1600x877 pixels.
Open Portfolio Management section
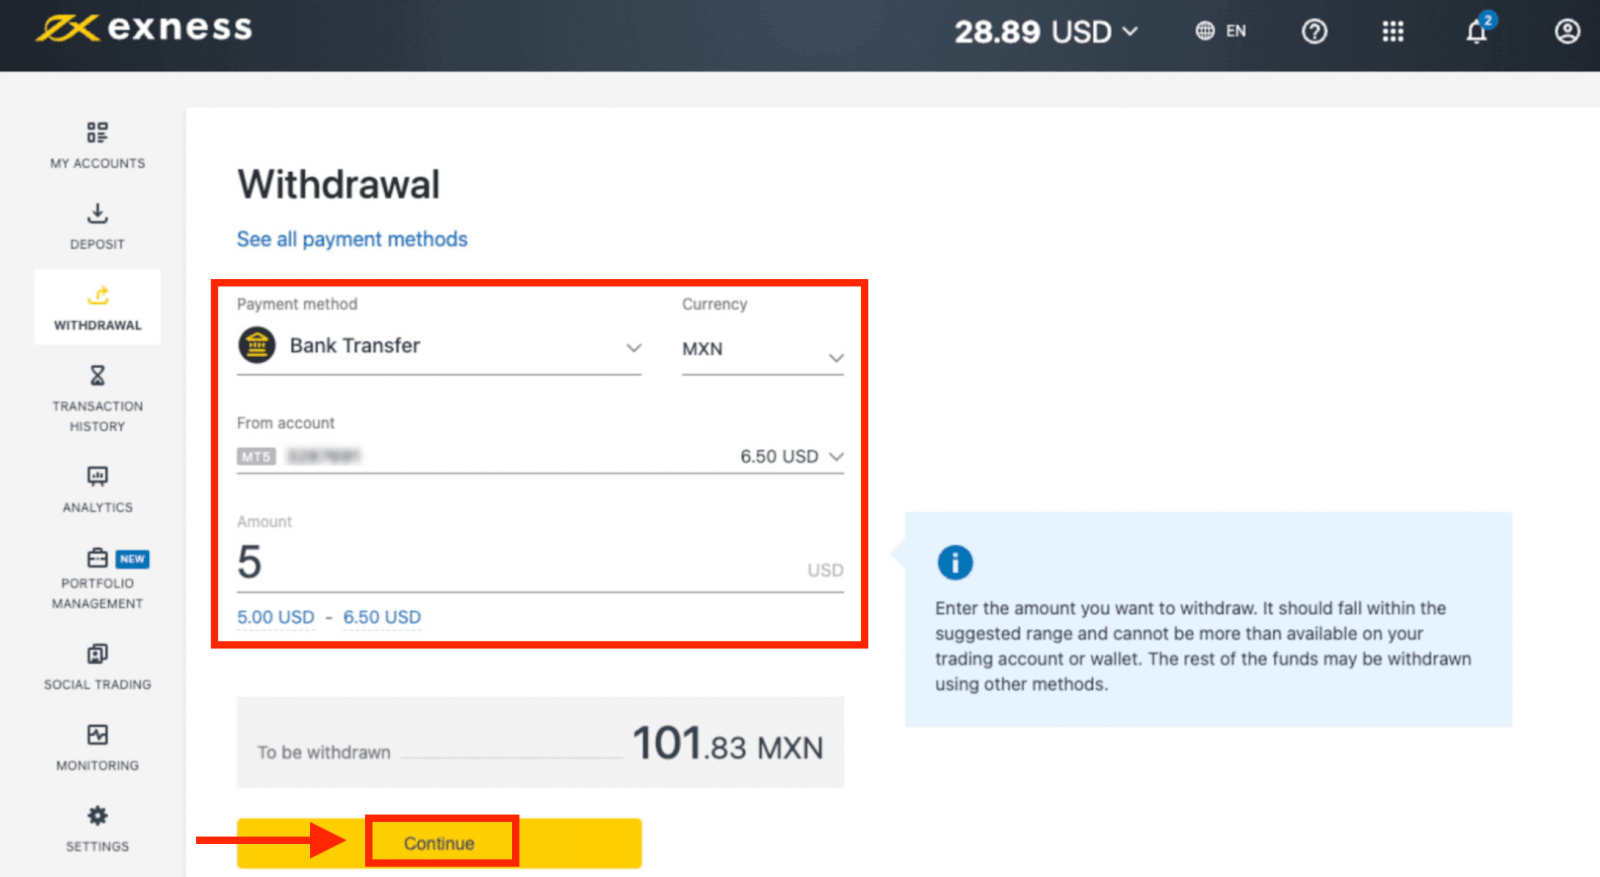click(x=97, y=580)
